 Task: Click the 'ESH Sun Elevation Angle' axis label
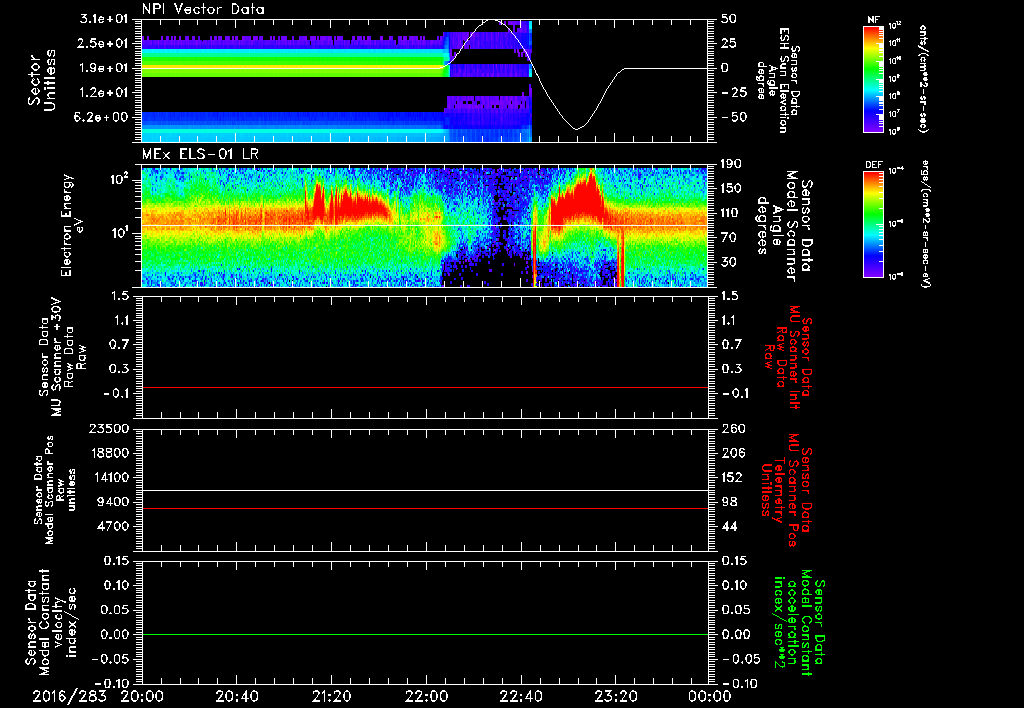pos(779,80)
